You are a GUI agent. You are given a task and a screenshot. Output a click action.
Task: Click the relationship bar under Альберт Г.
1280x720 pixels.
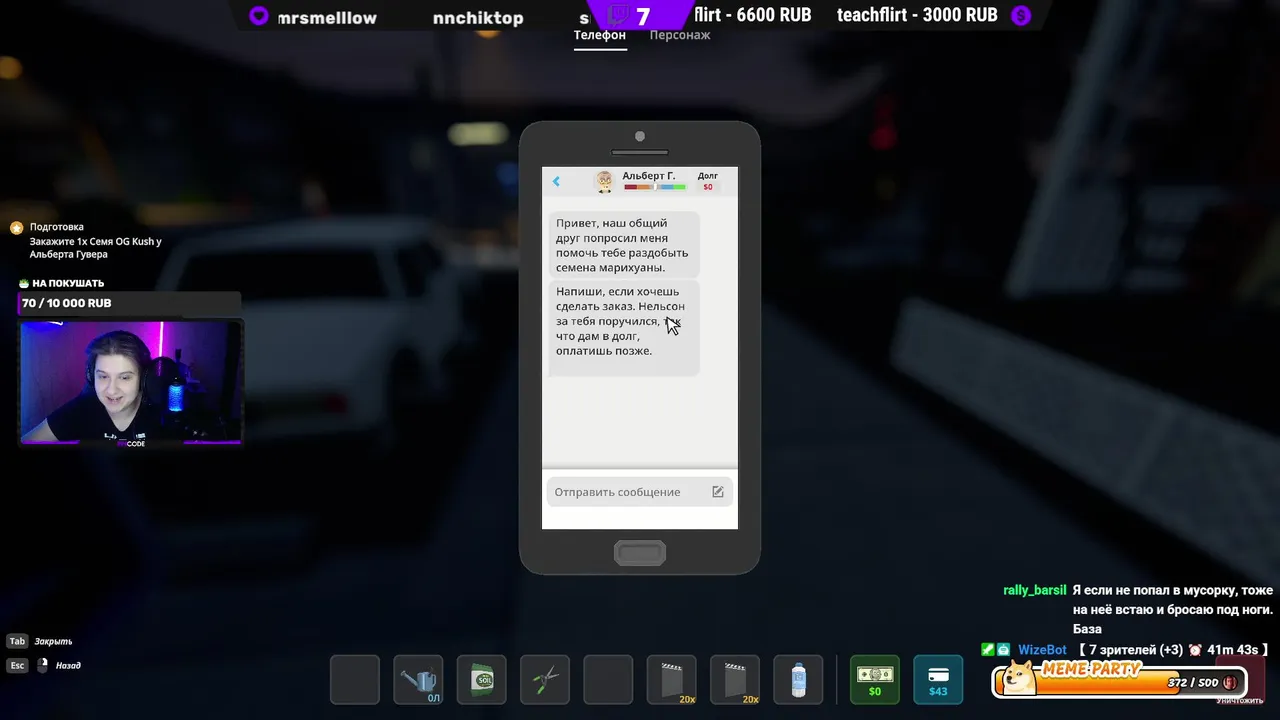tap(655, 187)
